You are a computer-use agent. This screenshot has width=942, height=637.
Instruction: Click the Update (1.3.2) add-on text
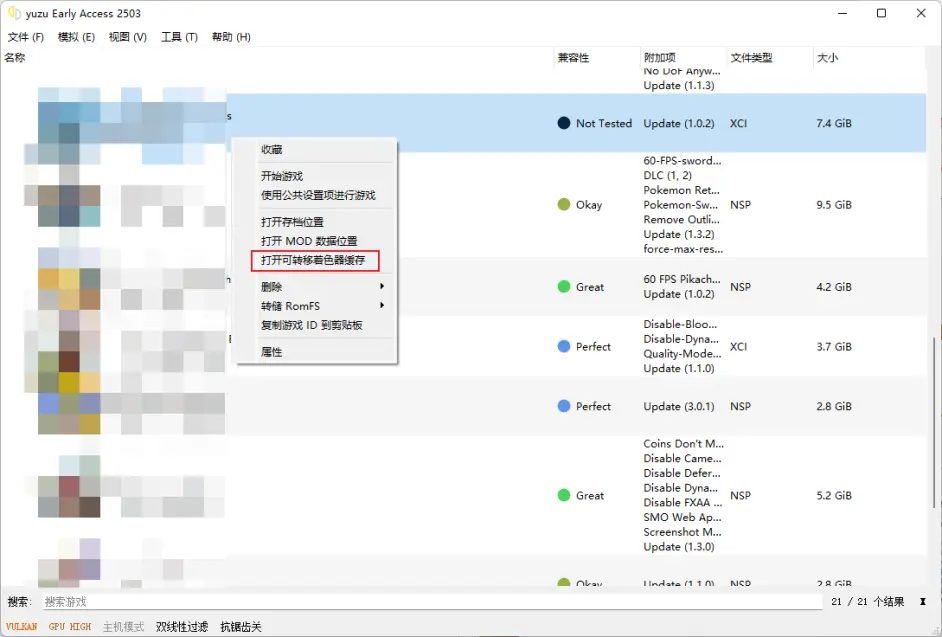[x=679, y=234]
